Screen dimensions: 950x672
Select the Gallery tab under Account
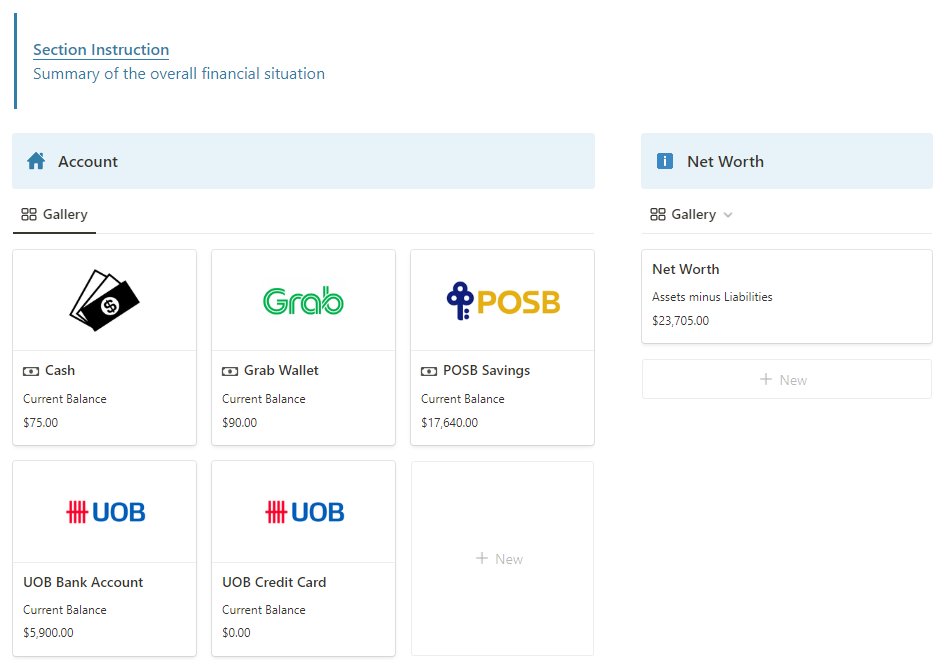(55, 215)
